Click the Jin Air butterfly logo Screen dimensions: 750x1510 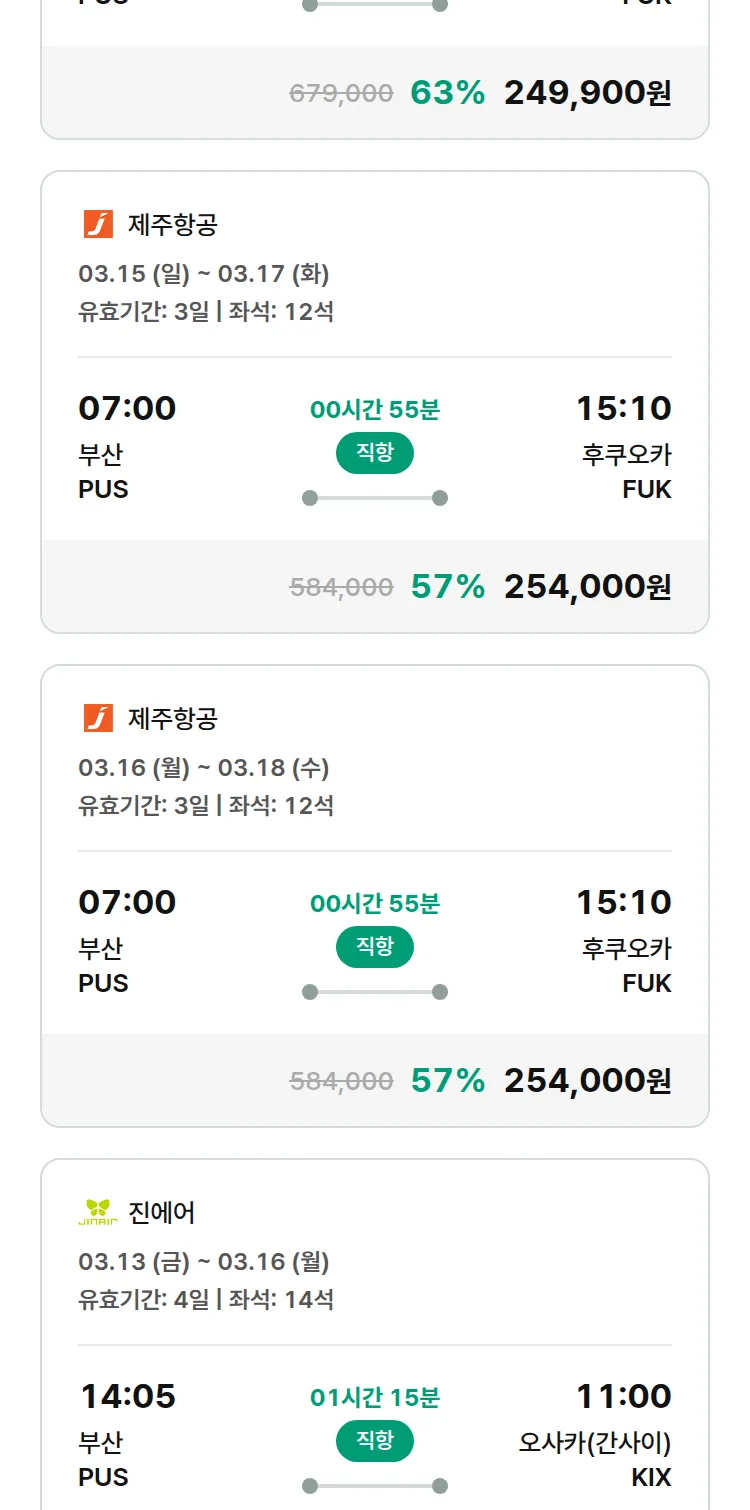(98, 1212)
